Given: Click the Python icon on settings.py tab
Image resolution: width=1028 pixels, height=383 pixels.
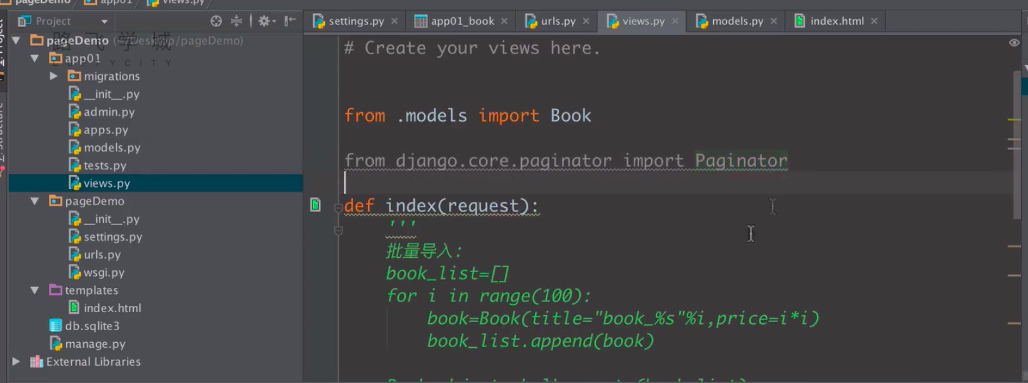Looking at the screenshot, I should point(319,21).
